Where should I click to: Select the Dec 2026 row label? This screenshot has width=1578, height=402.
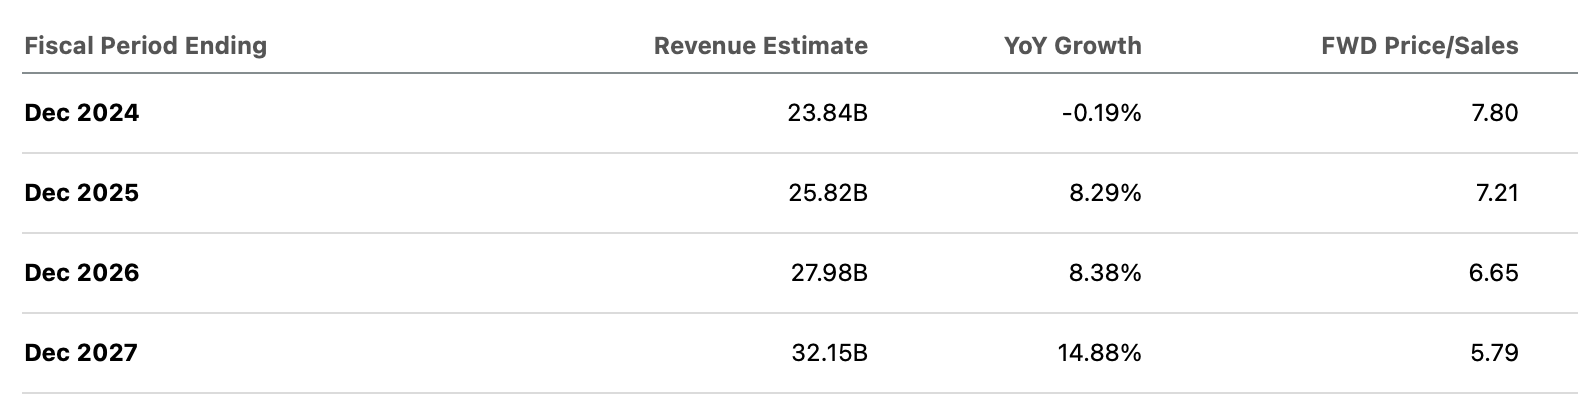click(82, 273)
